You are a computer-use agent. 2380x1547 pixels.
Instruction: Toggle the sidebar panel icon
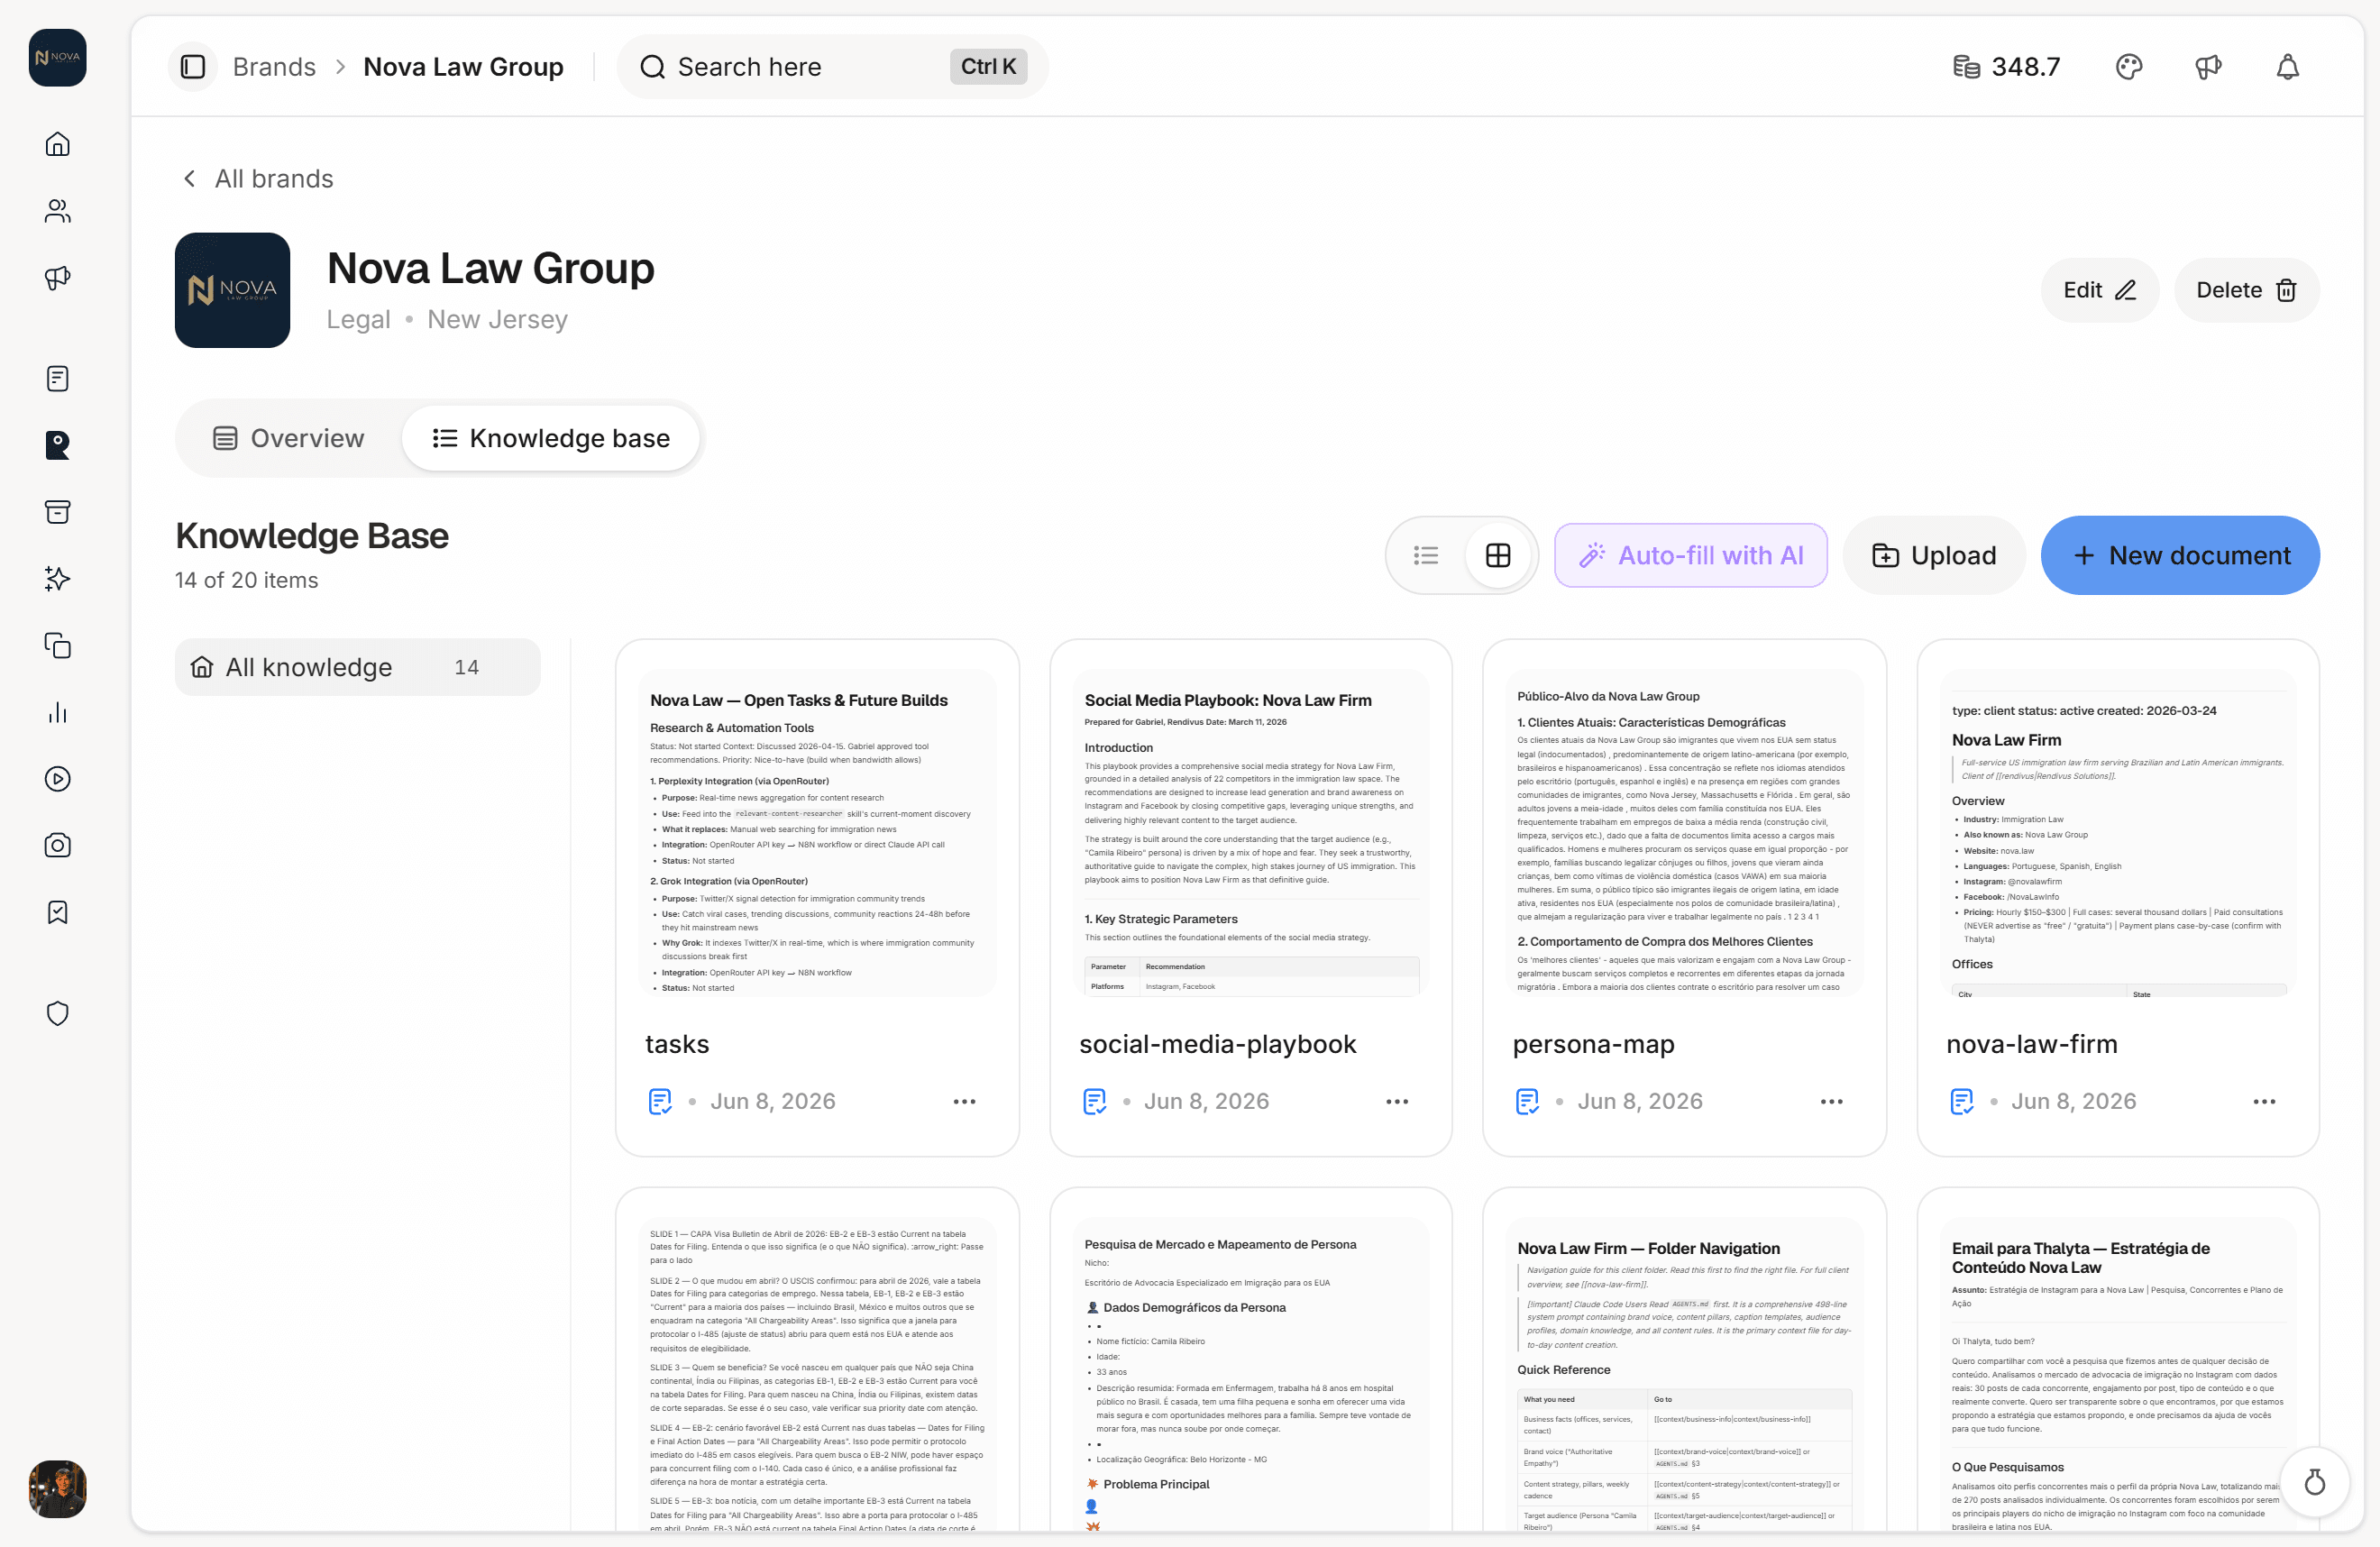pos(192,67)
